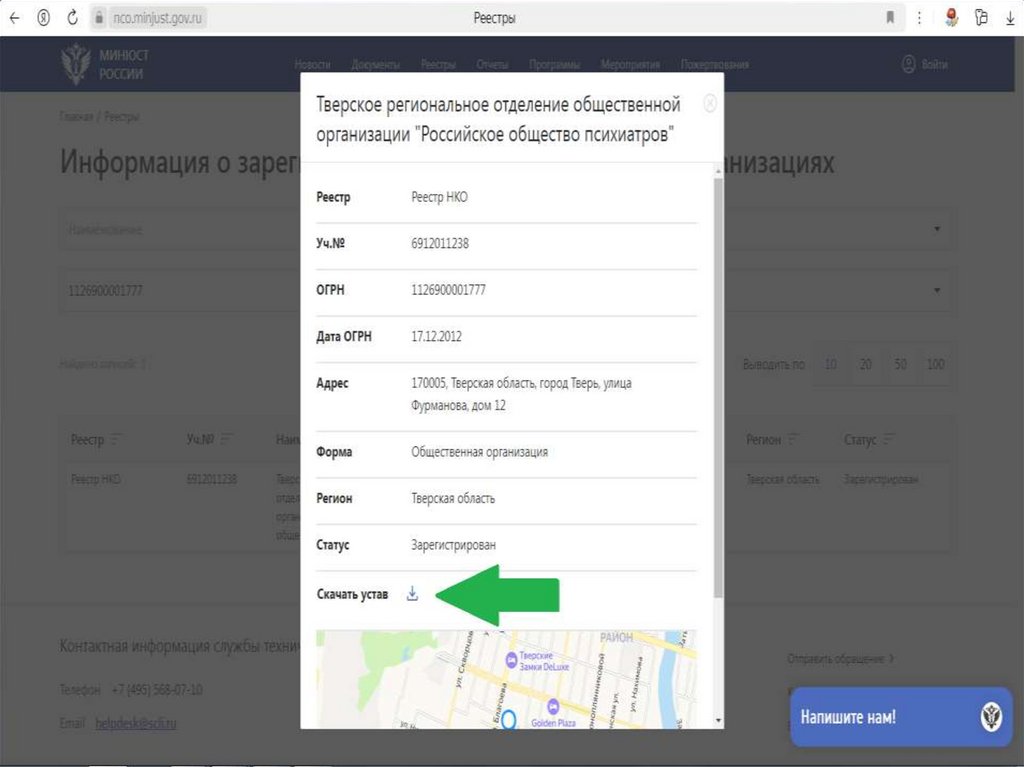Open browser downloads arrow icon

[x=1010, y=18]
